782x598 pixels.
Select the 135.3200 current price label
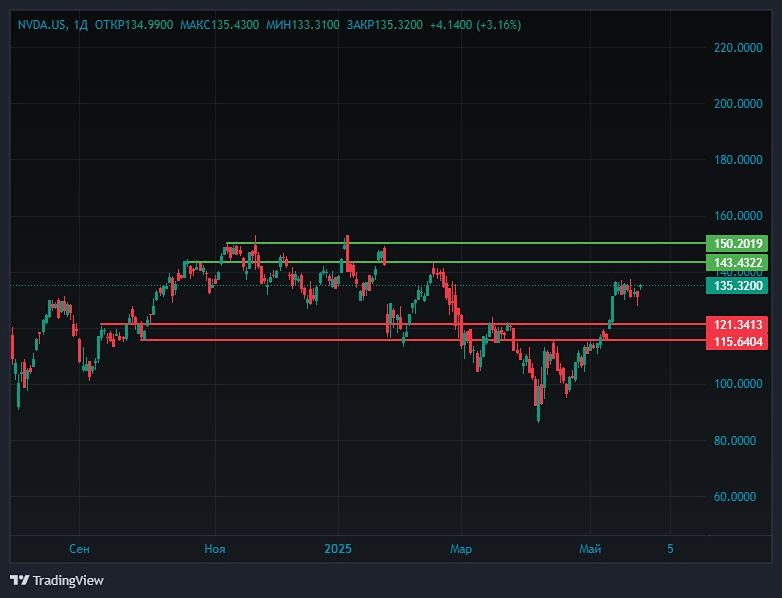point(737,286)
